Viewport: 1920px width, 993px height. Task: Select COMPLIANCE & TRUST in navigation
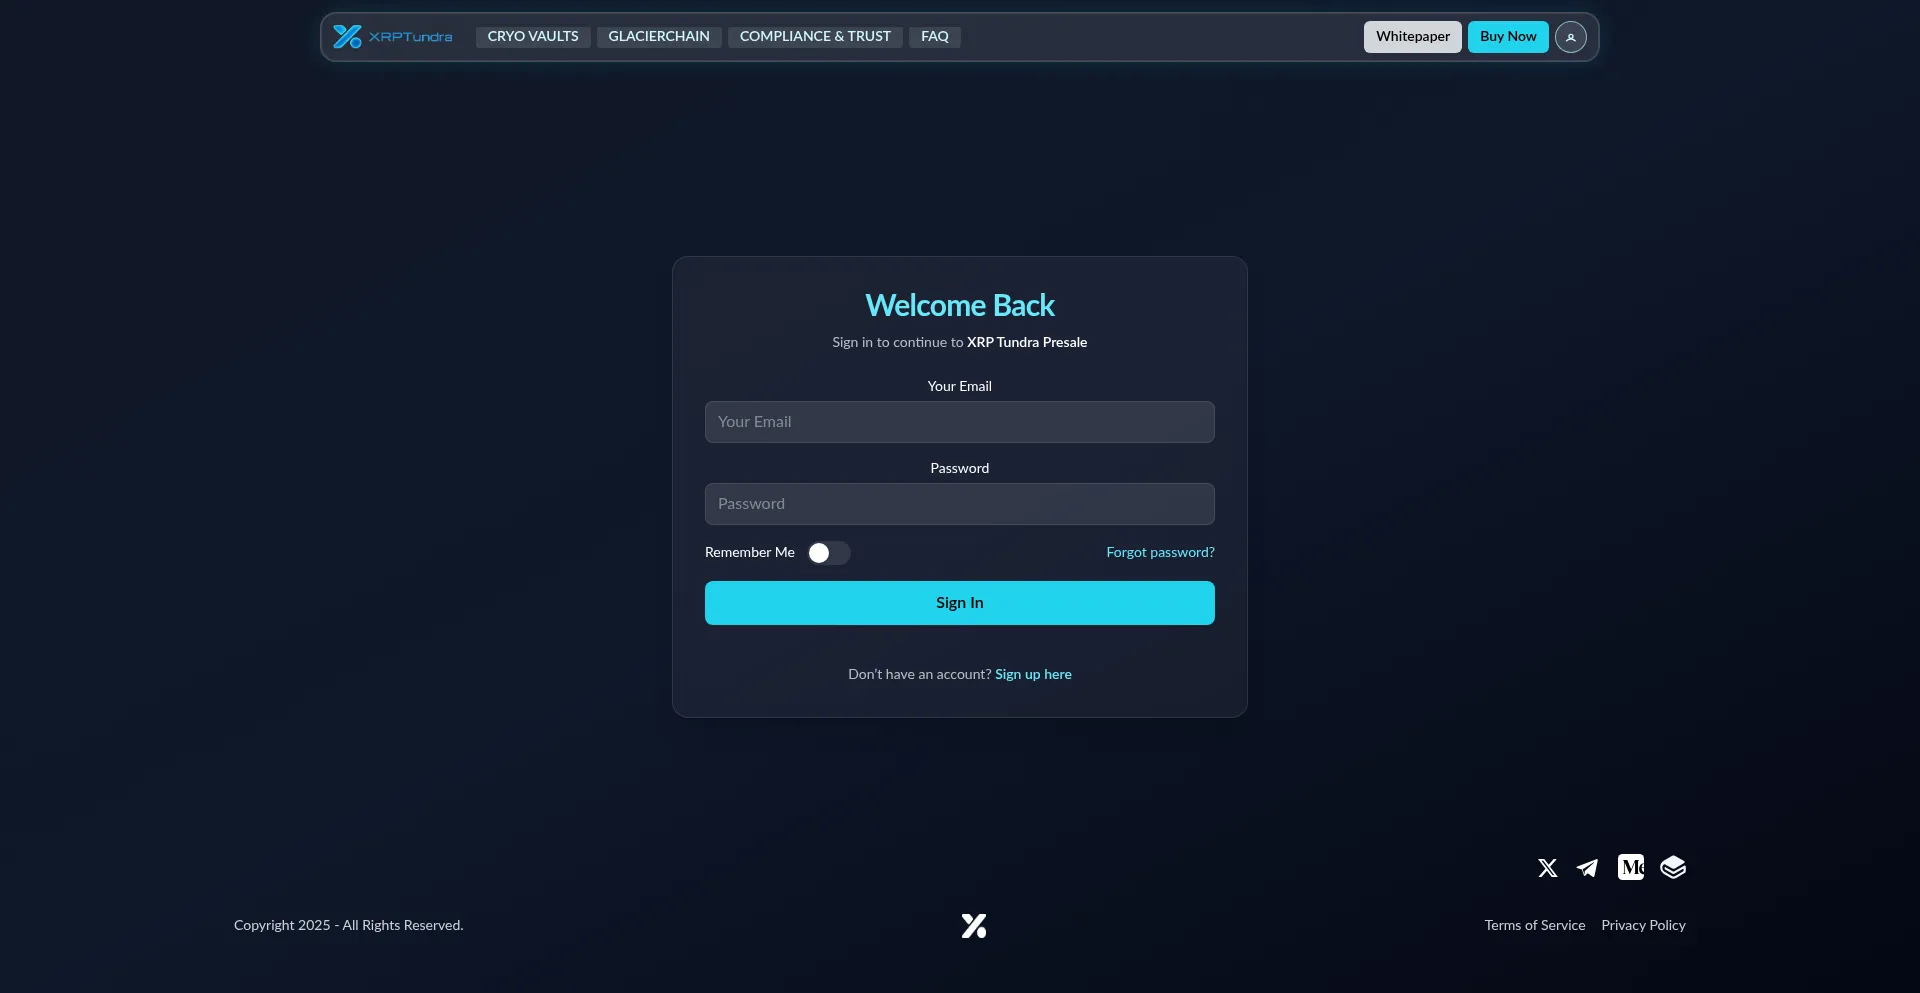pyautogui.click(x=815, y=37)
